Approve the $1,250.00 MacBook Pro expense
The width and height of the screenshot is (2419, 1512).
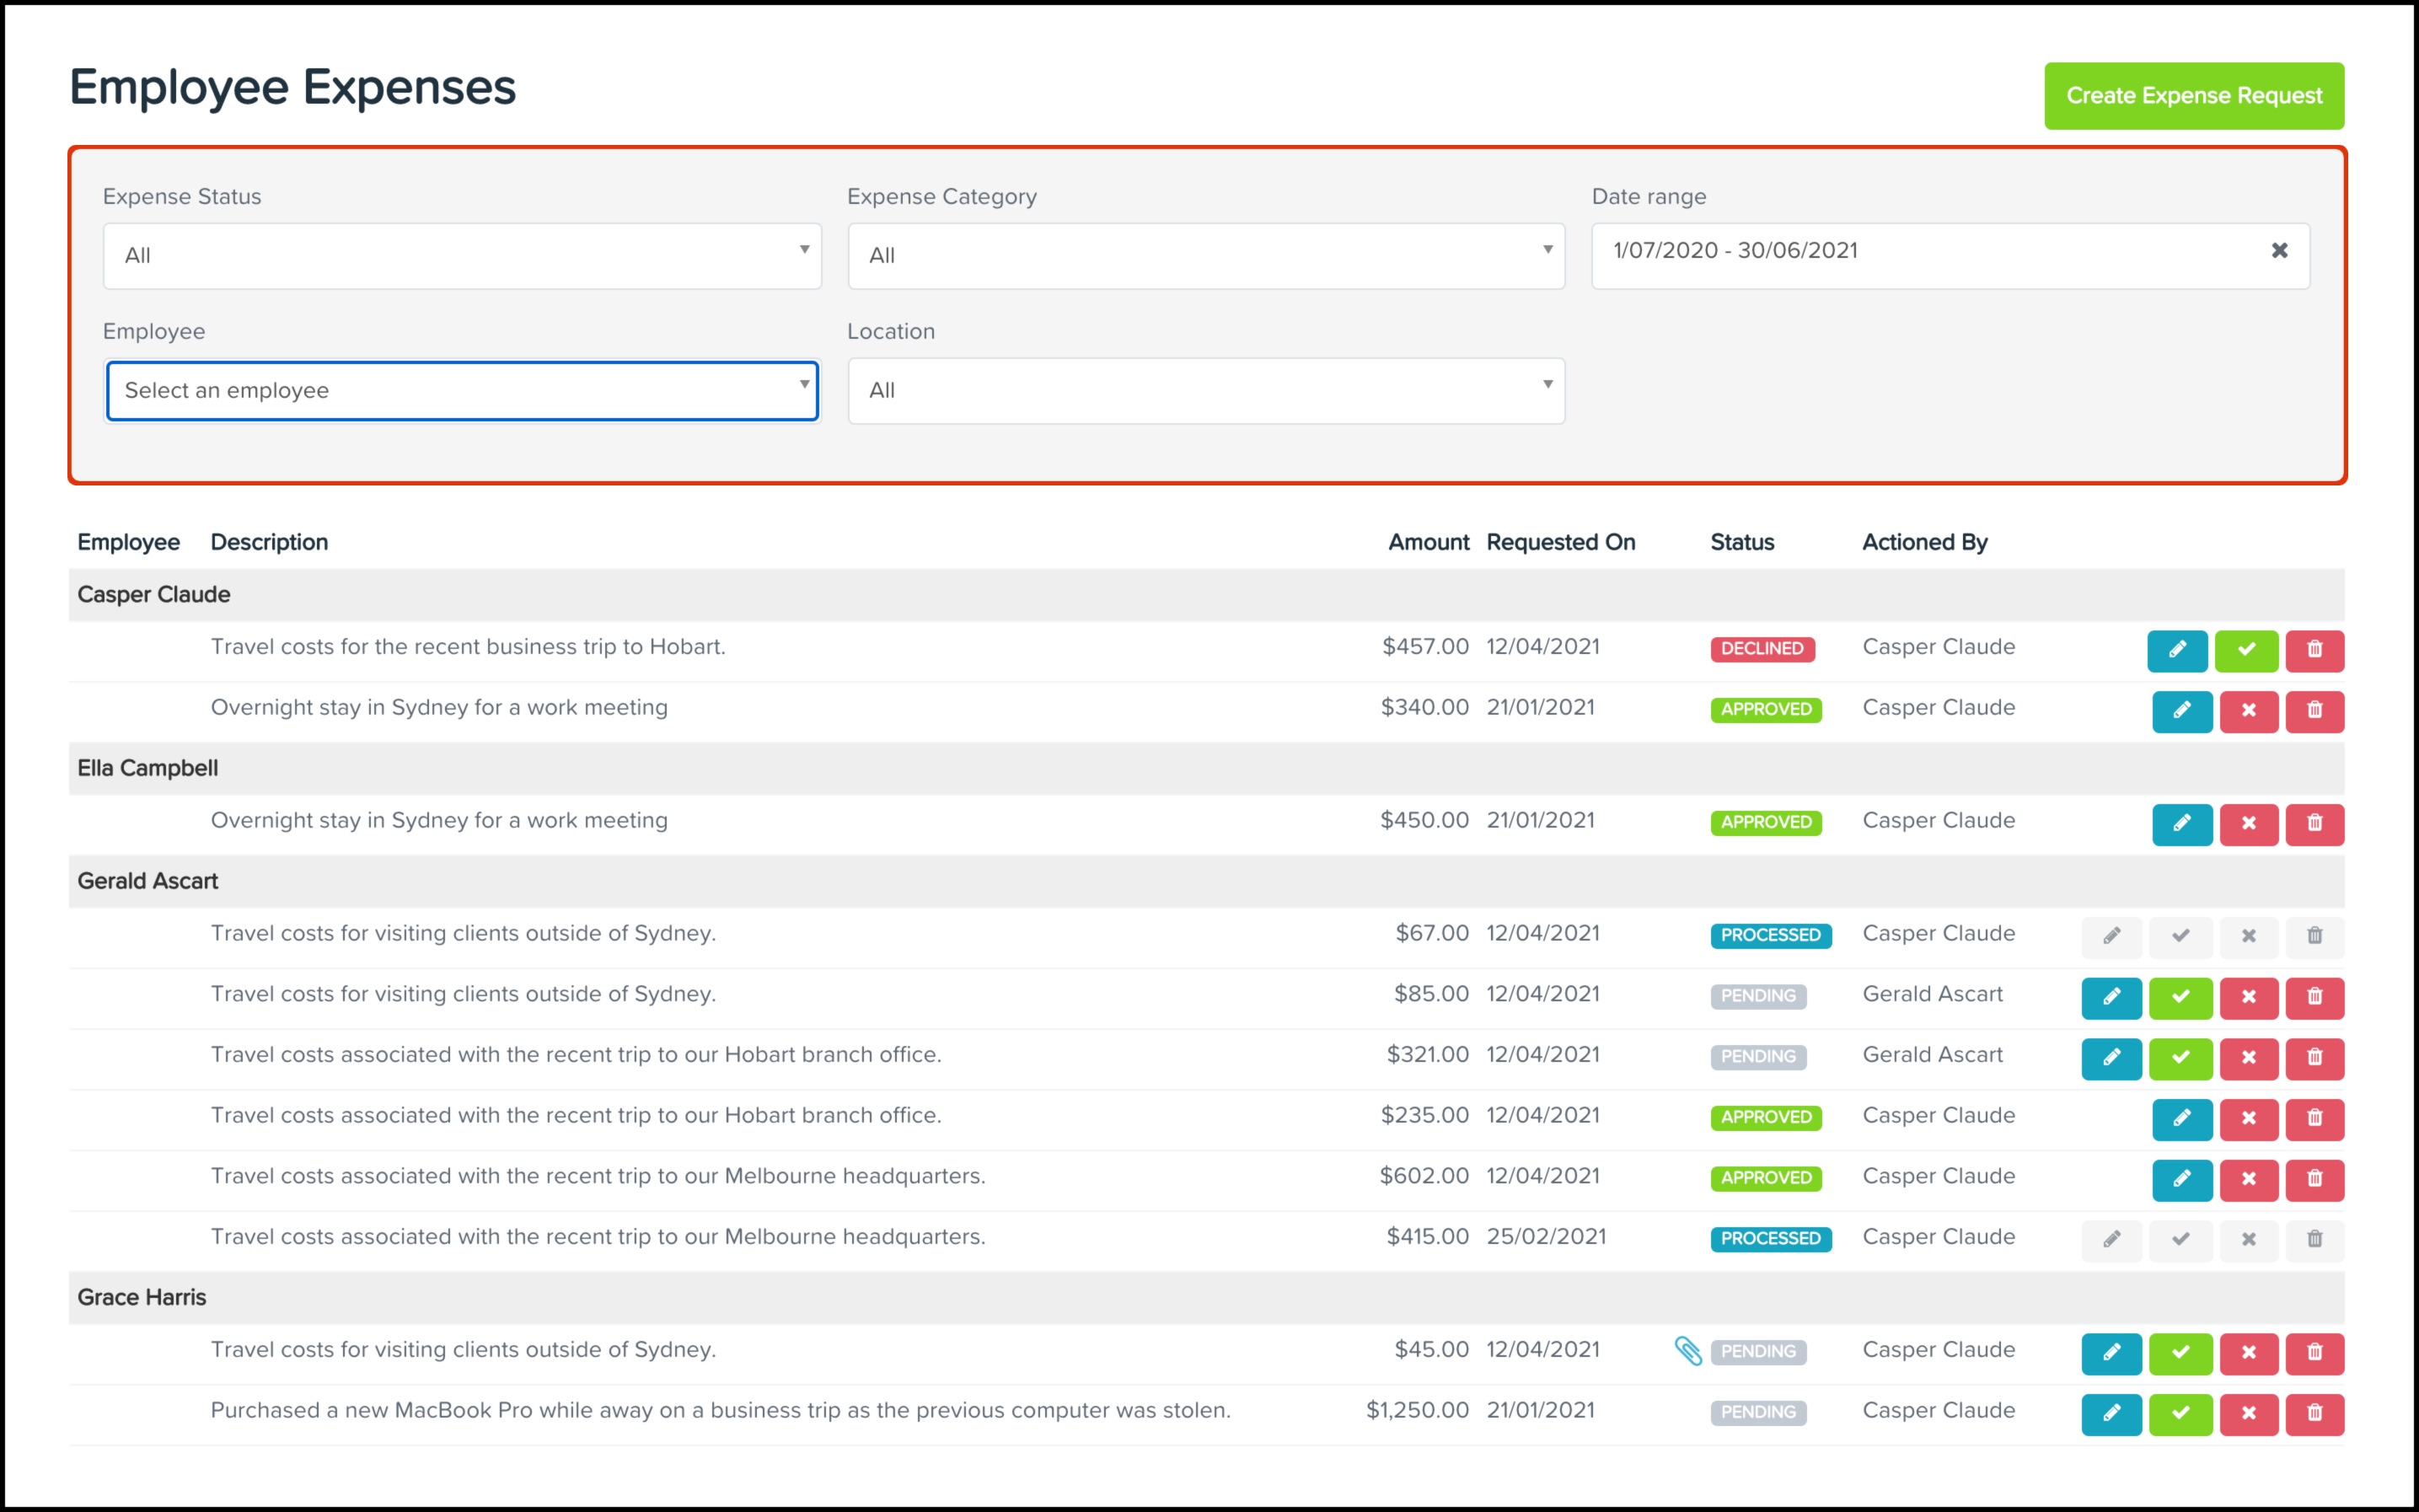(x=2180, y=1414)
